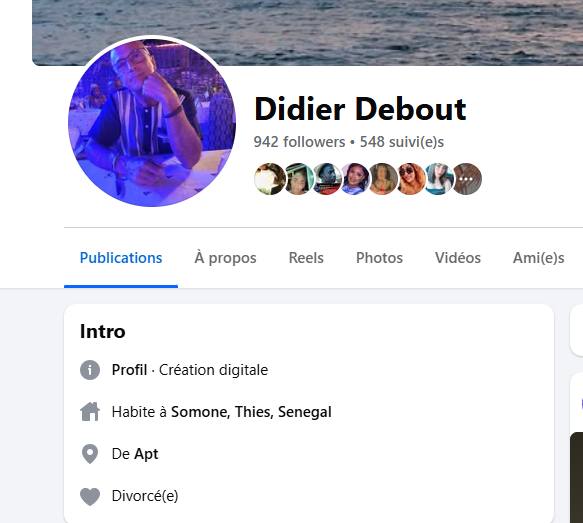
Task: Open the À propos tab
Action: pos(225,258)
